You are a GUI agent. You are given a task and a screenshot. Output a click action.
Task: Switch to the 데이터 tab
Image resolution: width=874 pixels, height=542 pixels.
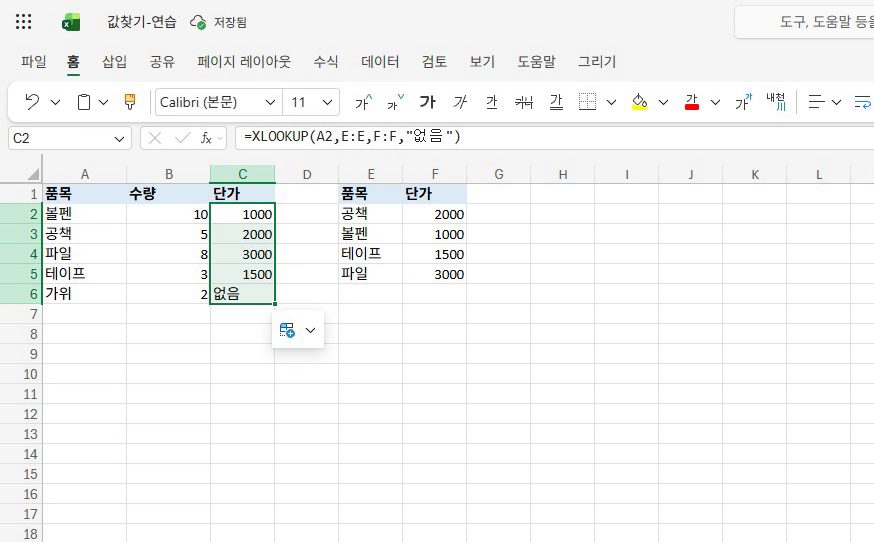point(380,61)
